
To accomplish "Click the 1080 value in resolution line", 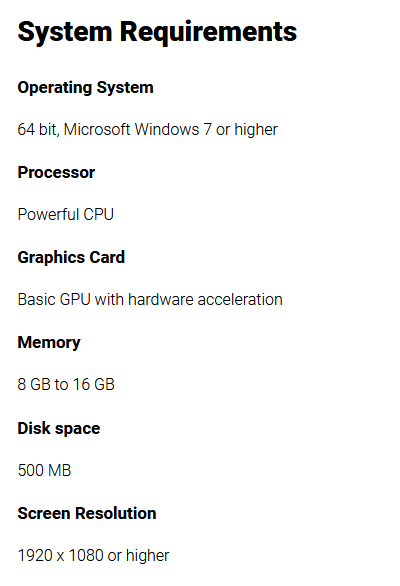I will (86, 556).
